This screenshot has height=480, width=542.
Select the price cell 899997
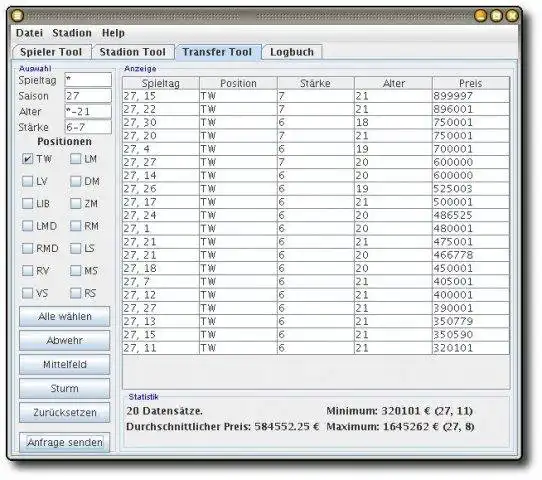pyautogui.click(x=471, y=96)
